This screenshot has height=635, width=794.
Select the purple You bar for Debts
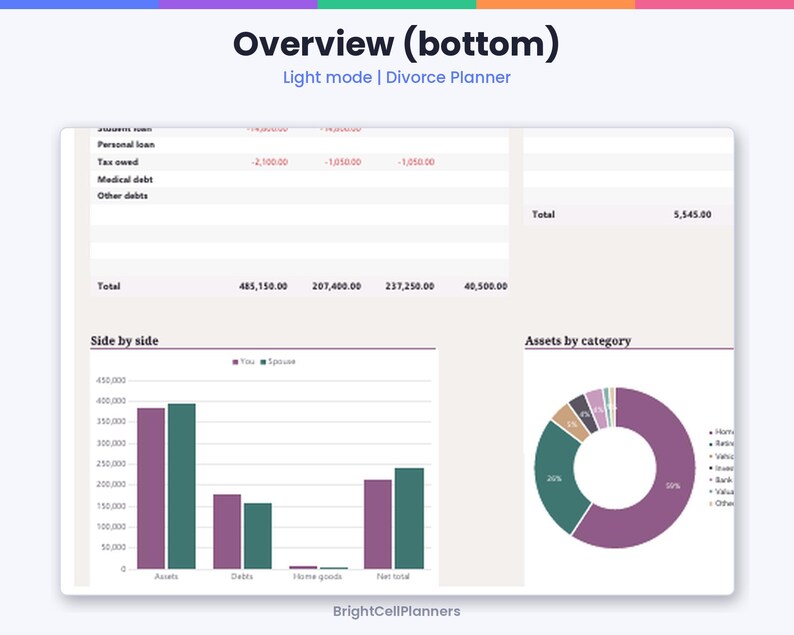[x=227, y=532]
